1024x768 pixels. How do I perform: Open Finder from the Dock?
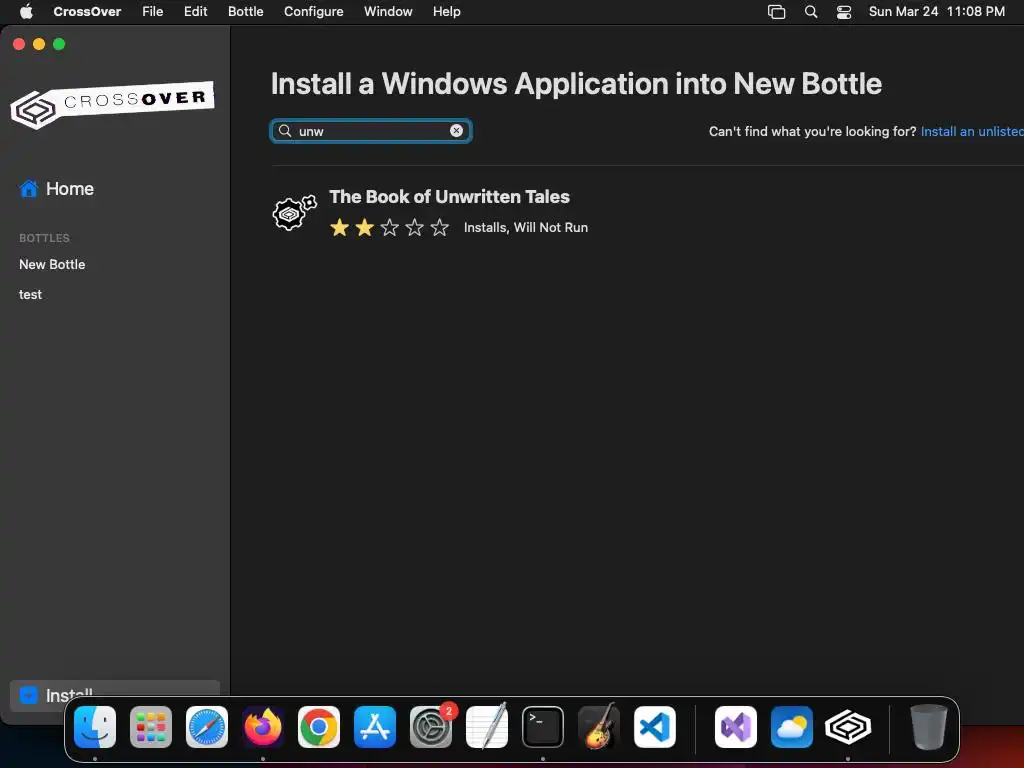[x=95, y=727]
